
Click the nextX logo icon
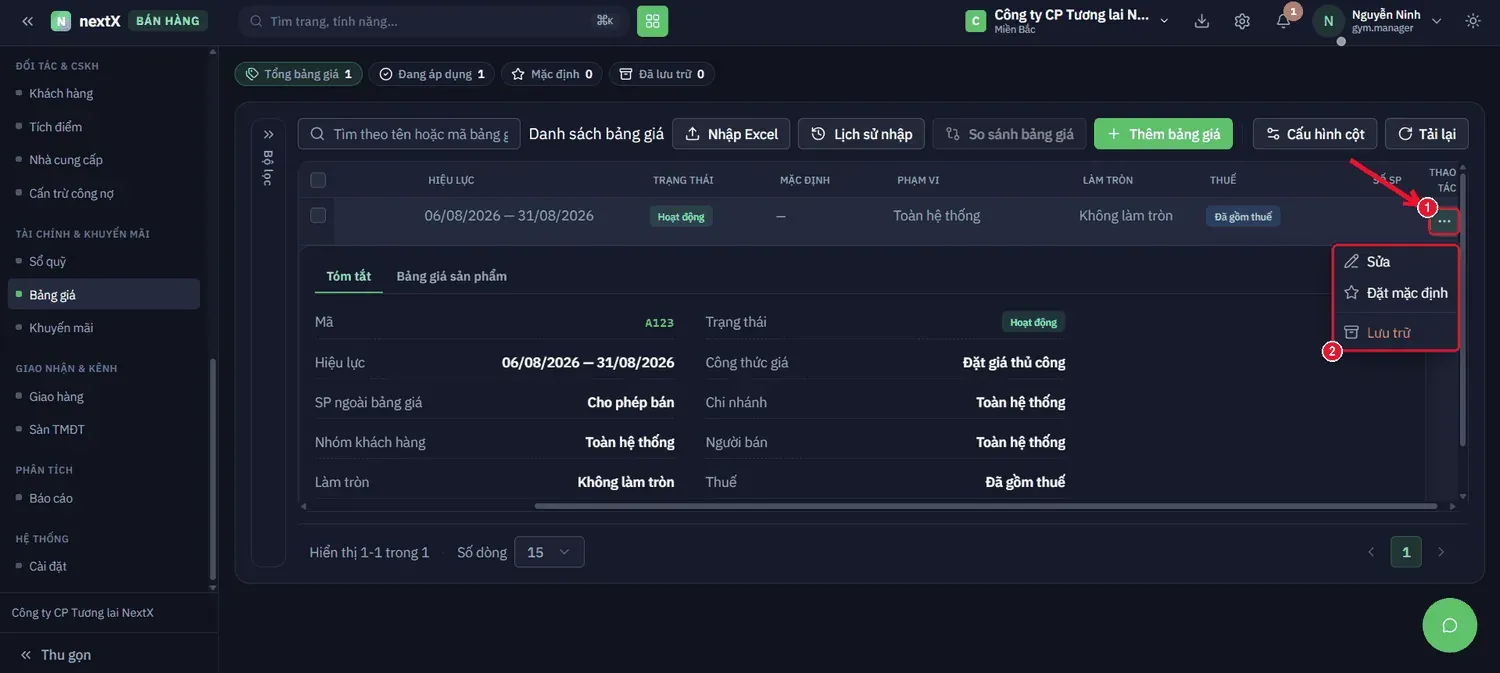(x=61, y=21)
